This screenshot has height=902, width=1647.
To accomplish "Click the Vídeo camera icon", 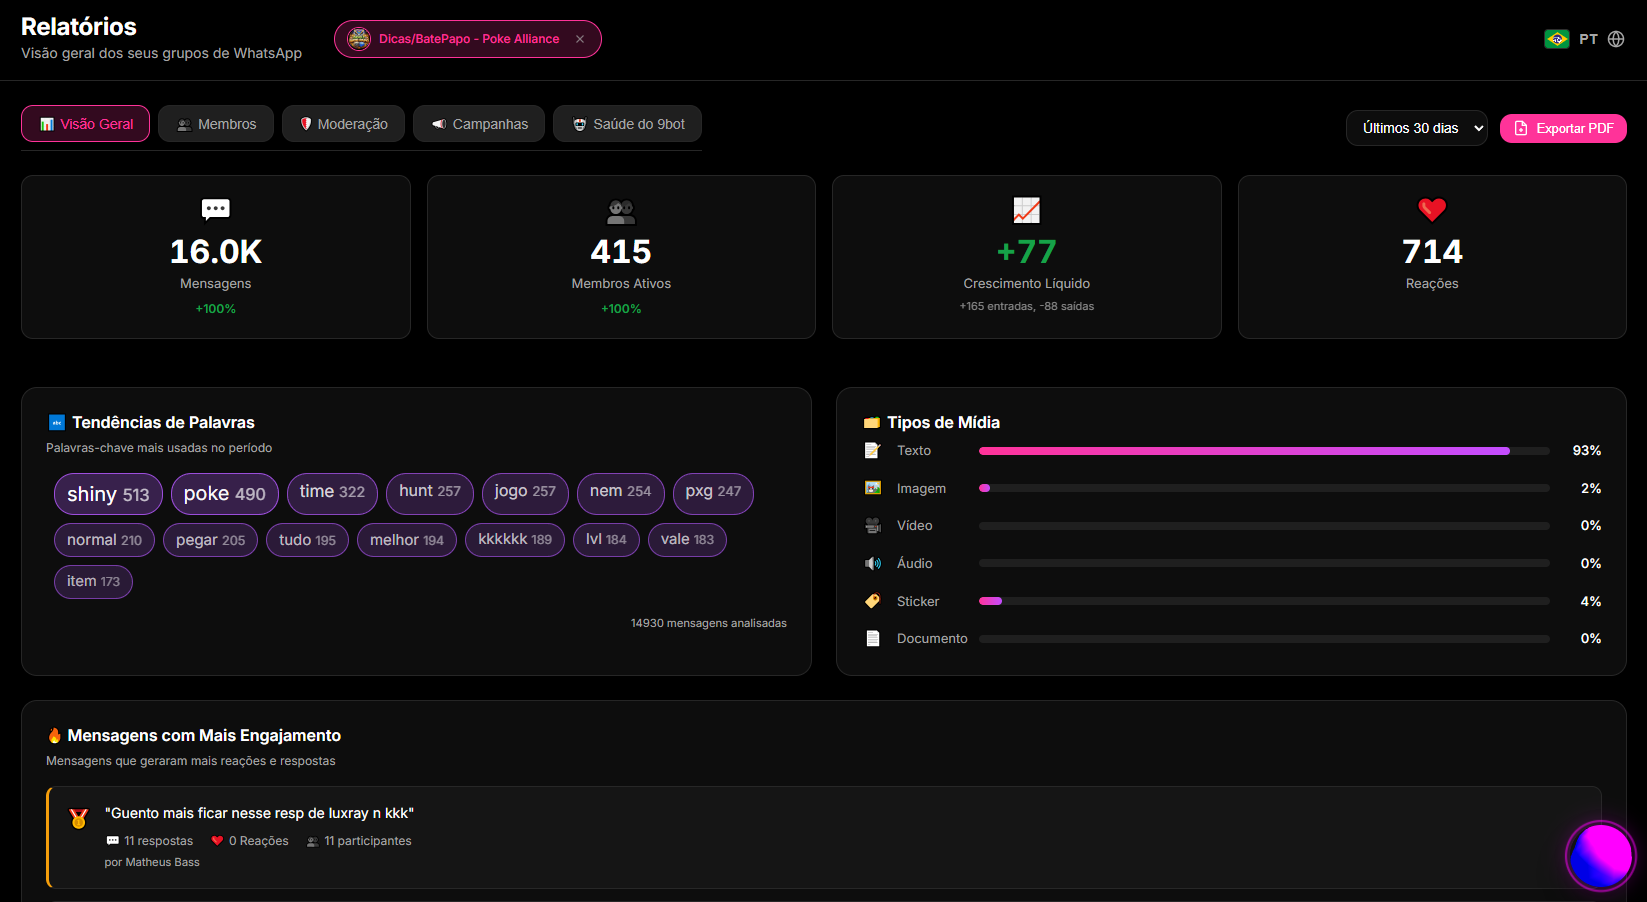I will 873,525.
